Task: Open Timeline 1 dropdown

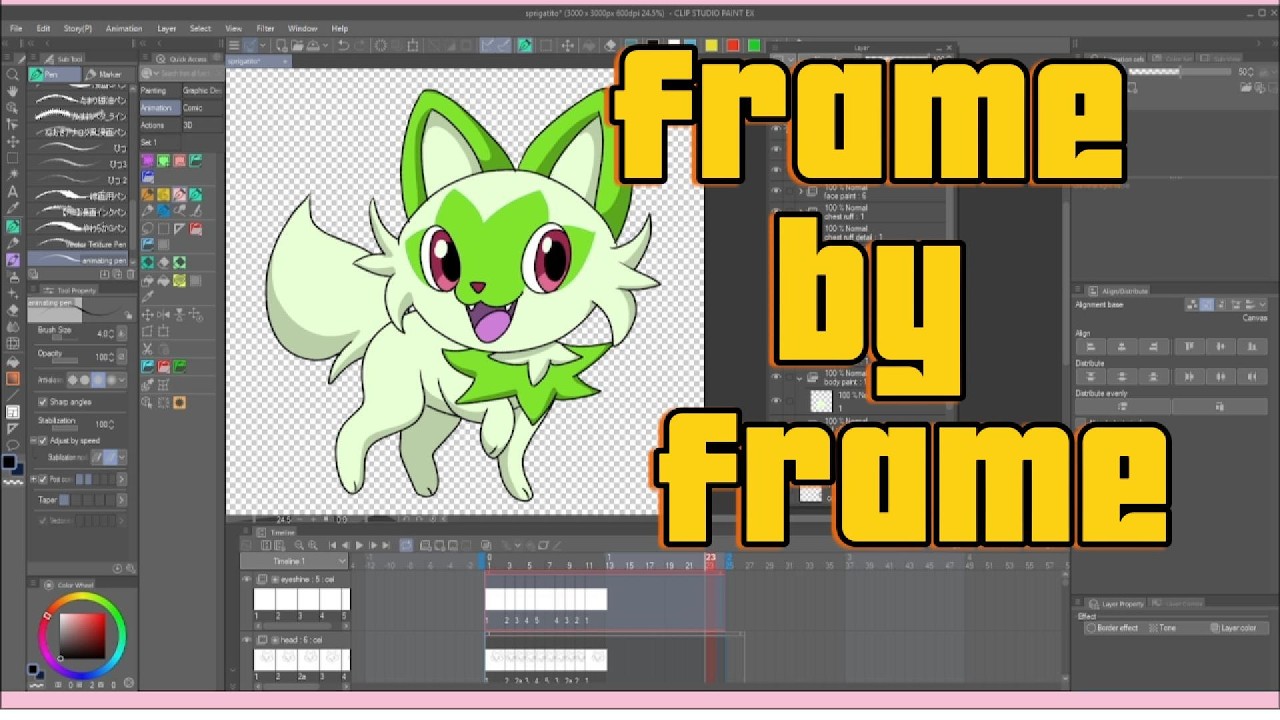Action: (x=293, y=562)
